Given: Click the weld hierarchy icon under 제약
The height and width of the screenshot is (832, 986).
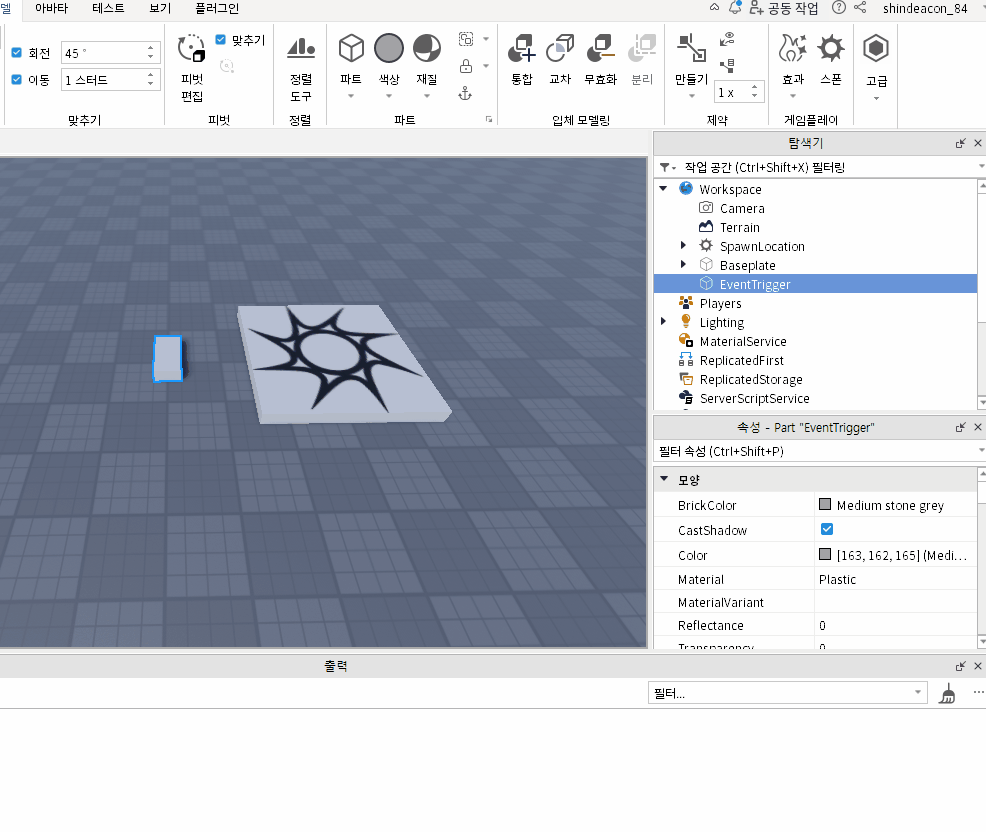Looking at the screenshot, I should pos(727,65).
